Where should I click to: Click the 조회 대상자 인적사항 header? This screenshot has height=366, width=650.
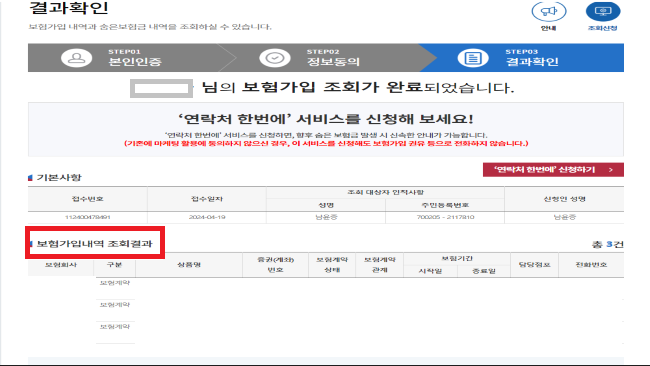[x=386, y=192]
